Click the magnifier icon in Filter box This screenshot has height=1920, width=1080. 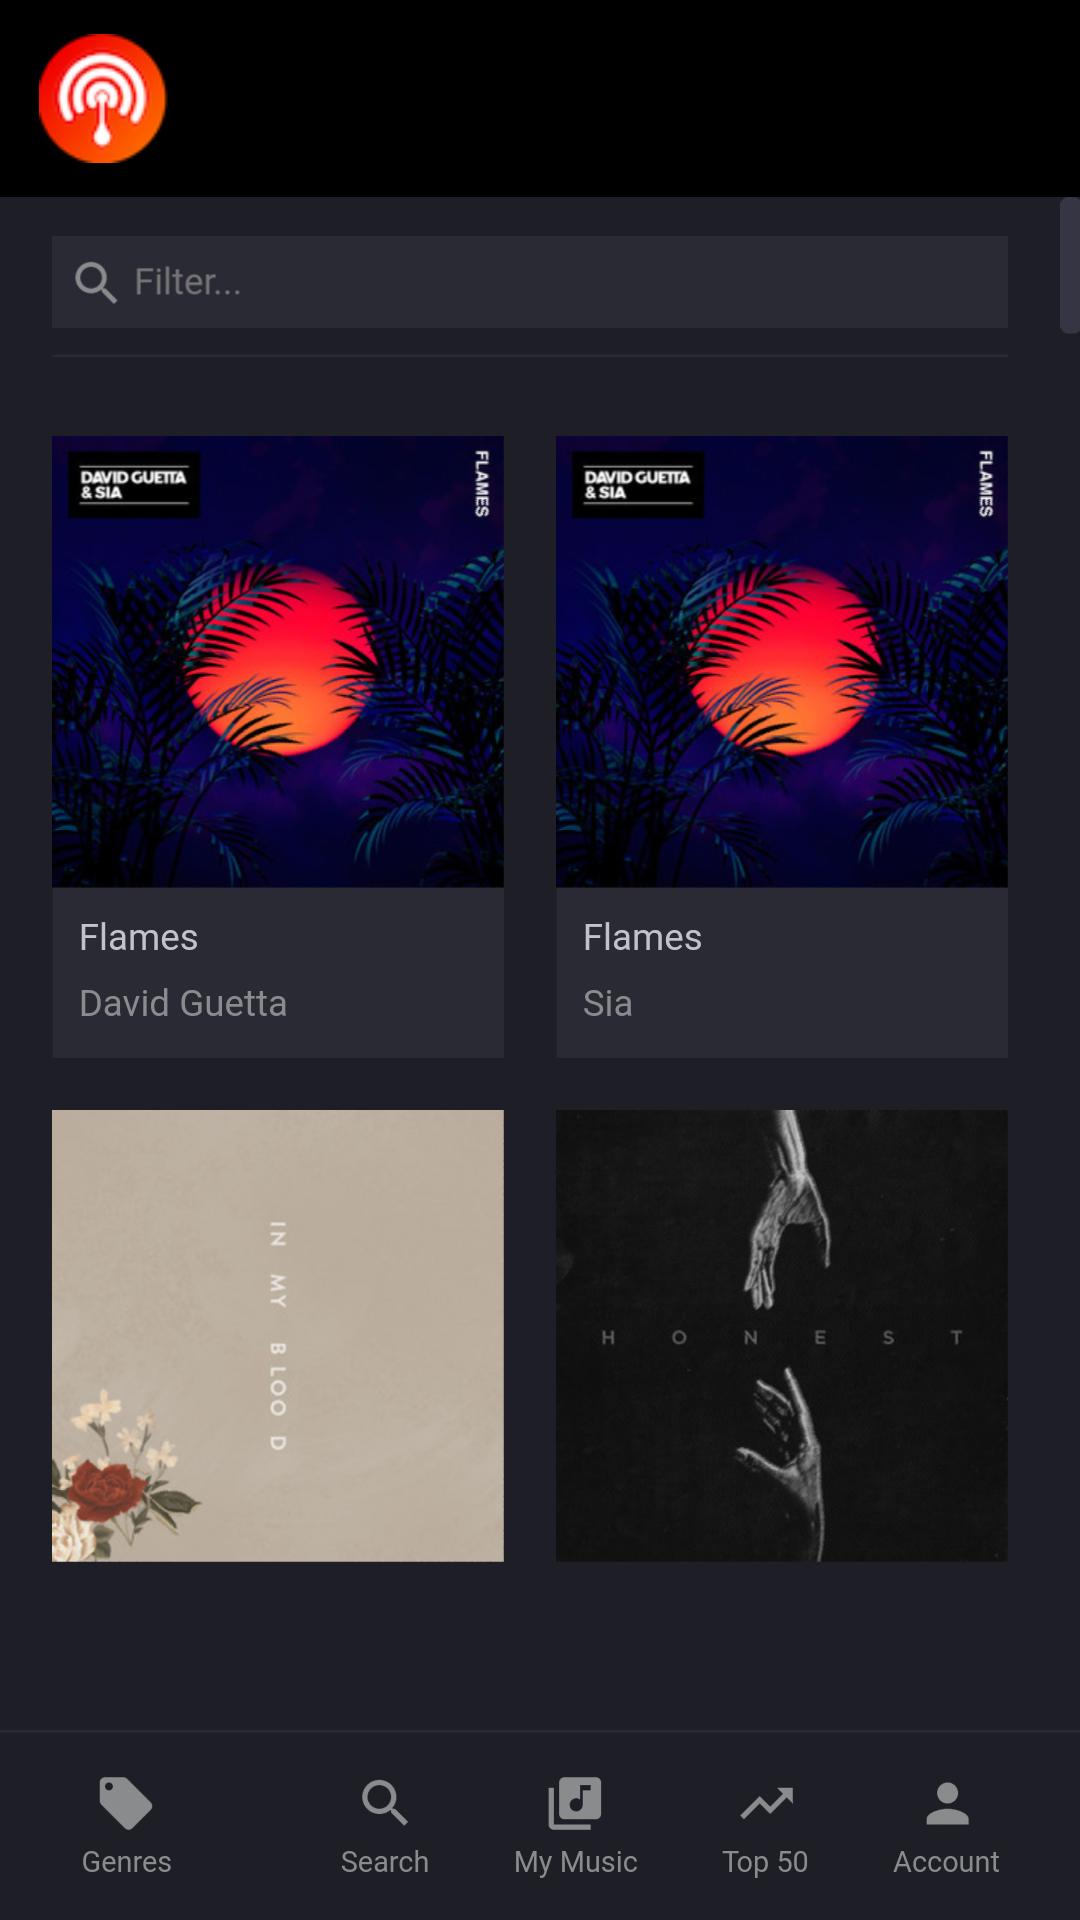point(96,282)
